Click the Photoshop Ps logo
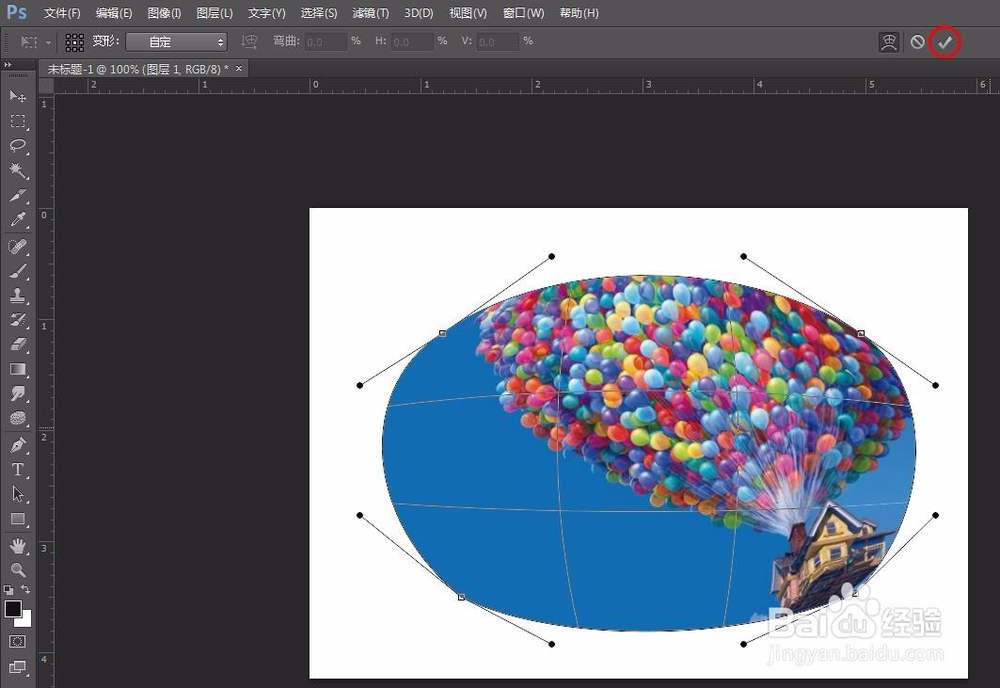This screenshot has height=688, width=1000. (16, 12)
